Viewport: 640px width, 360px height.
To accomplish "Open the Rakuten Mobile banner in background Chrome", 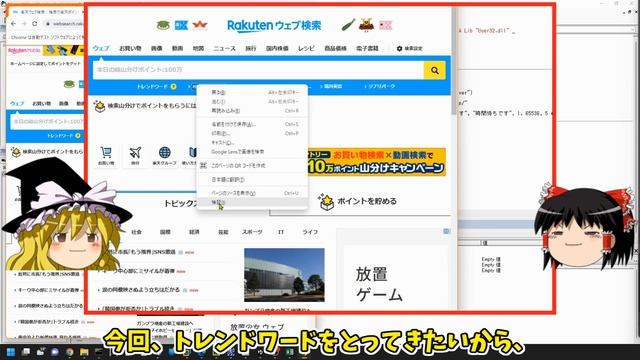I will pos(46,51).
